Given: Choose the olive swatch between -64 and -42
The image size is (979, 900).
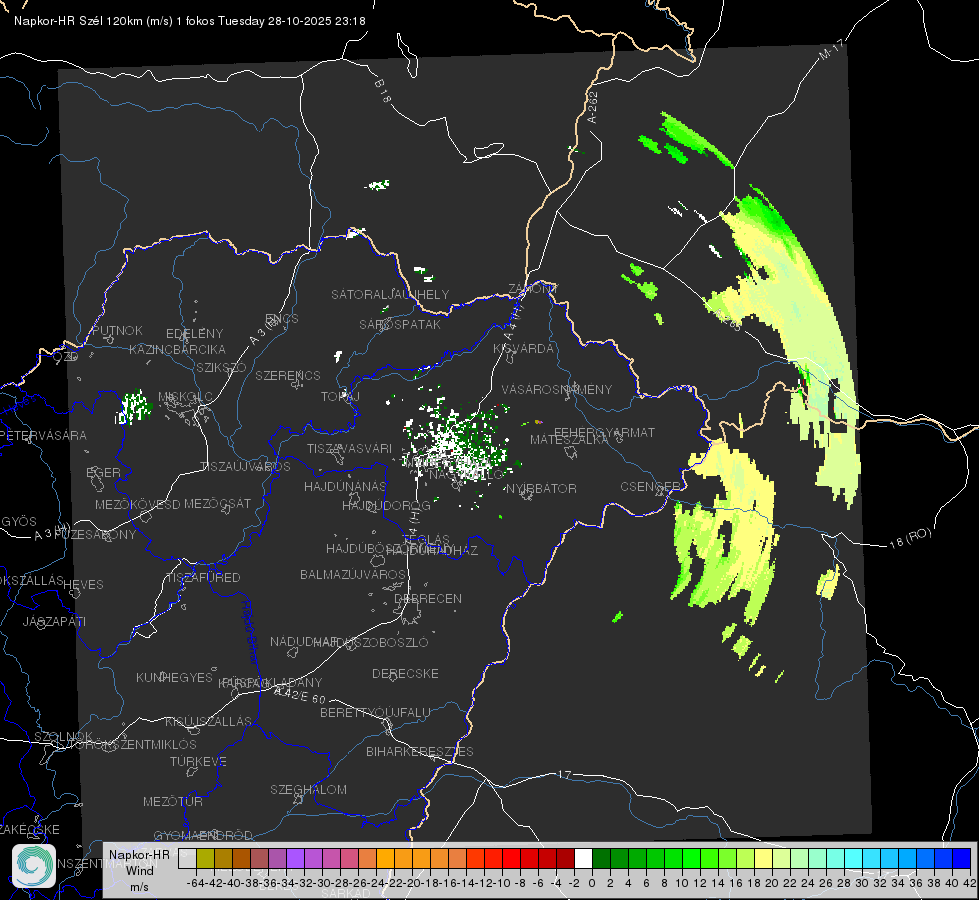Looking at the screenshot, I should pos(205,858).
